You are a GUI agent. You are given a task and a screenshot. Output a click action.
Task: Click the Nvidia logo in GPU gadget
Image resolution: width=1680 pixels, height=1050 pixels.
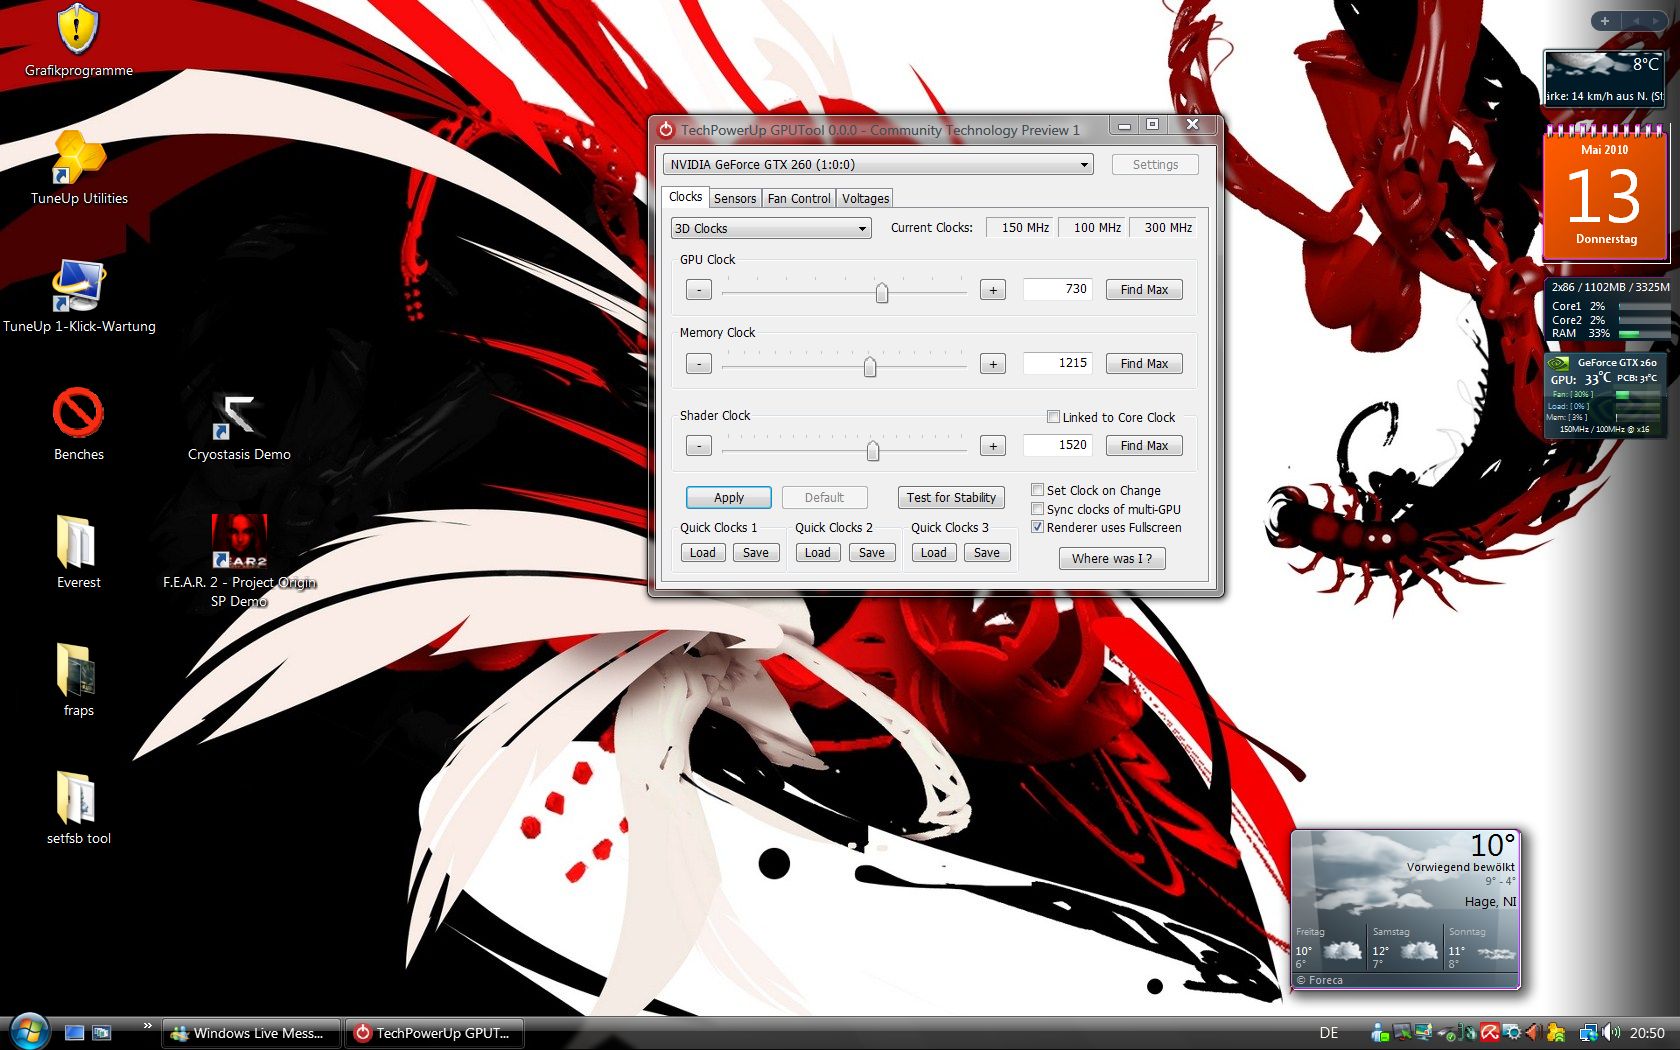click(1558, 363)
